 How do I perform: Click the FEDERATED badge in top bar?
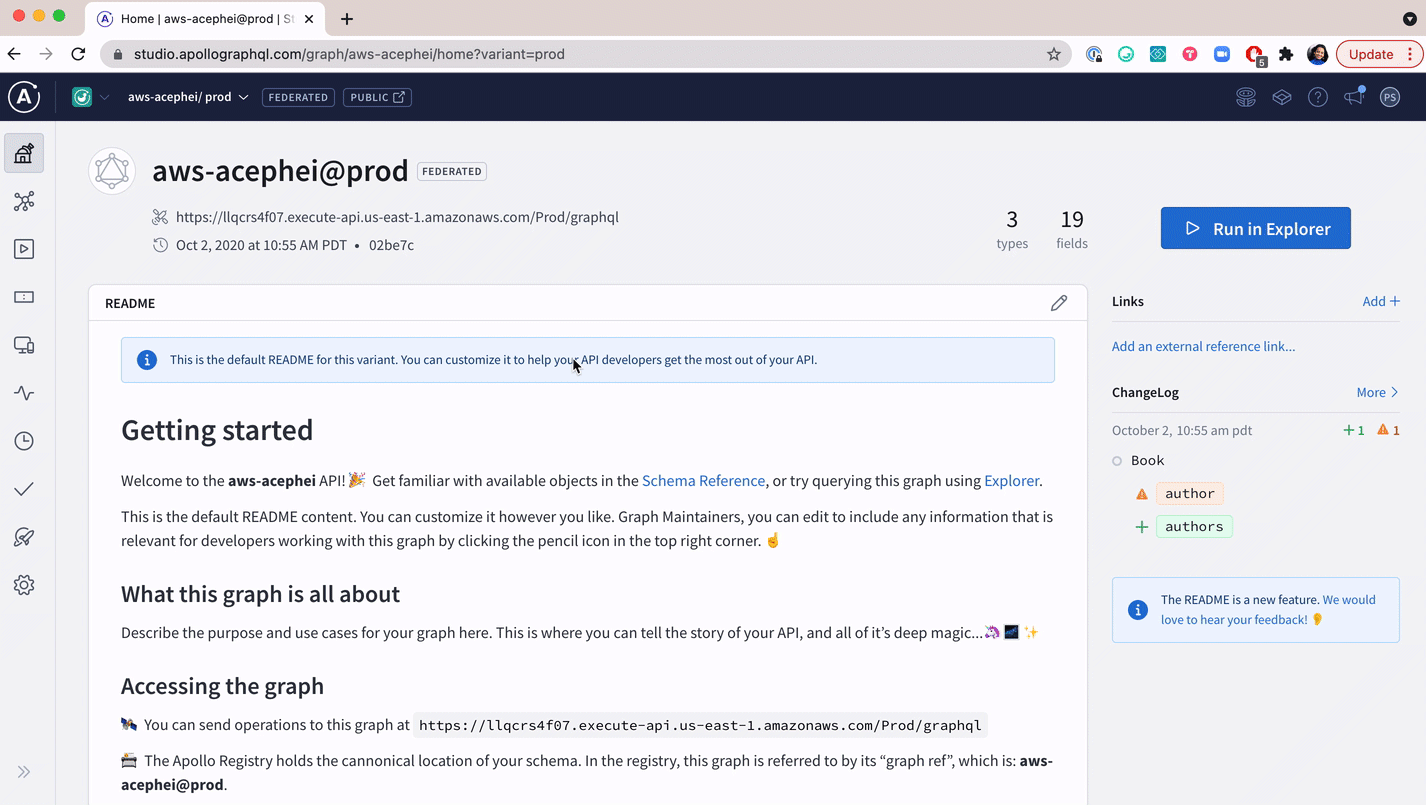pos(298,97)
